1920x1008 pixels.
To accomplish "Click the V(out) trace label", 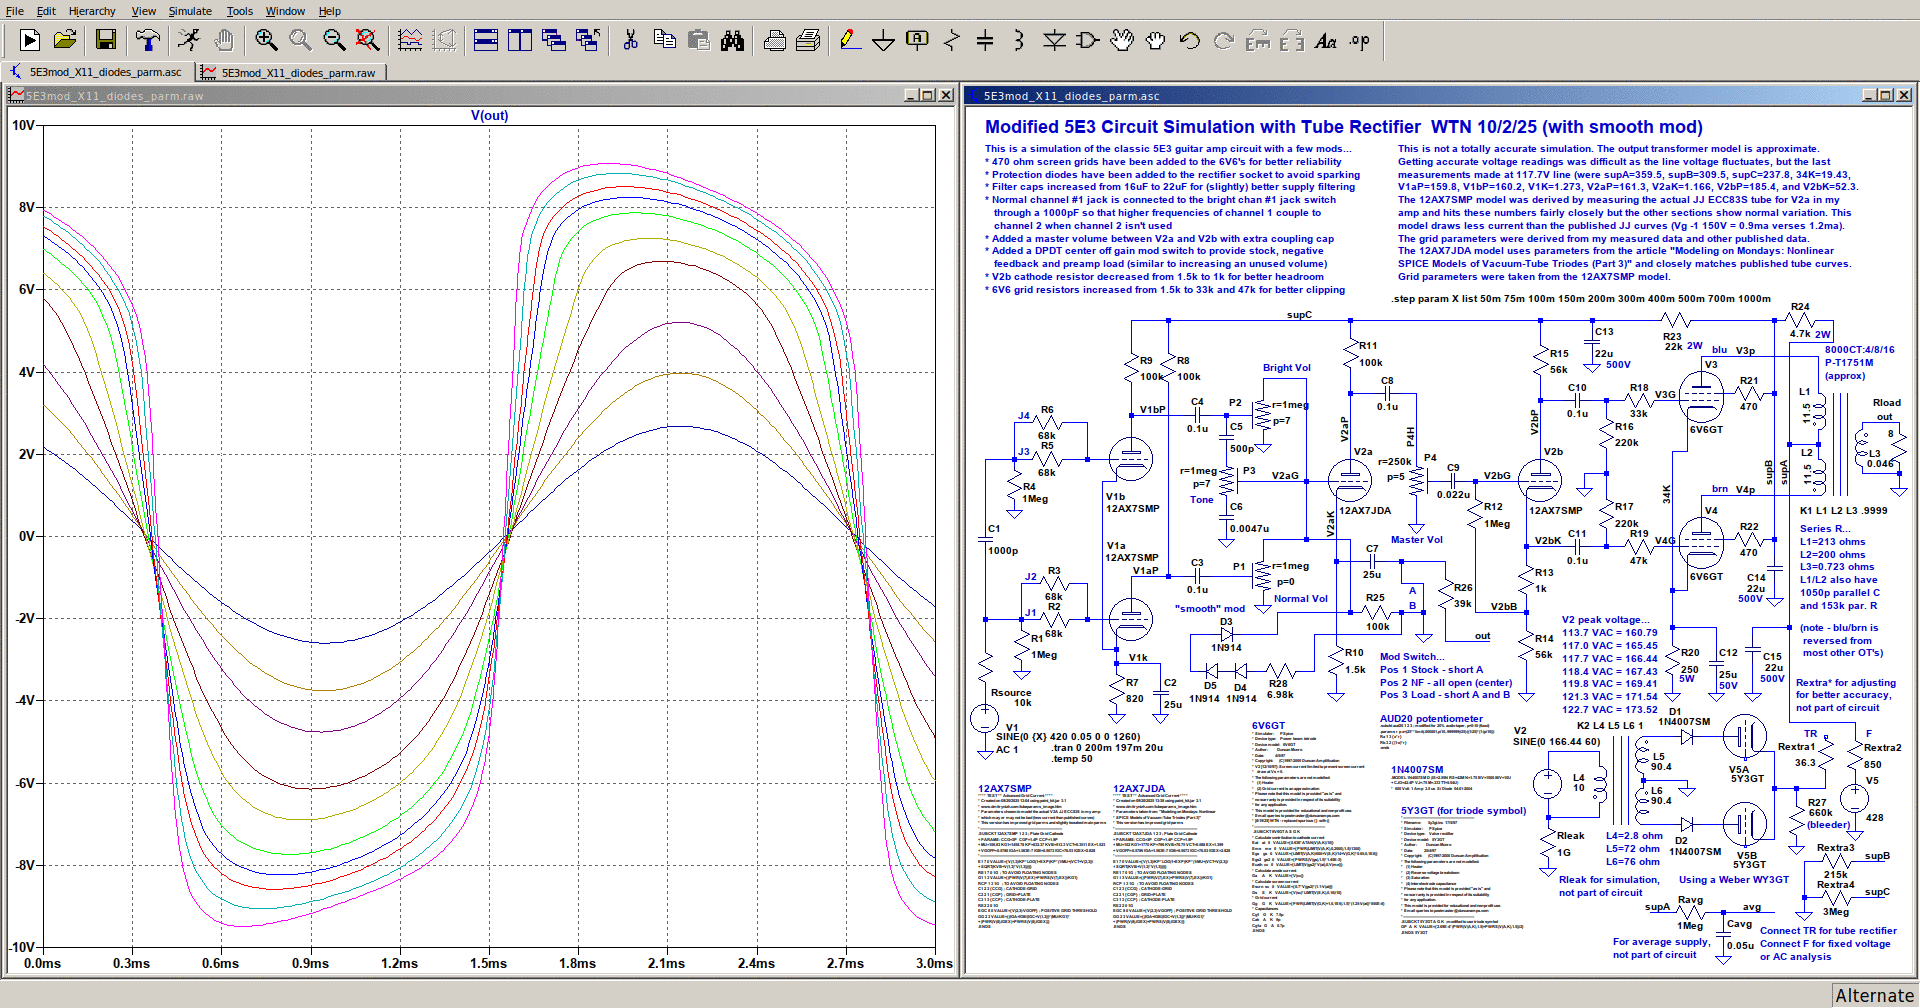I will 489,115.
